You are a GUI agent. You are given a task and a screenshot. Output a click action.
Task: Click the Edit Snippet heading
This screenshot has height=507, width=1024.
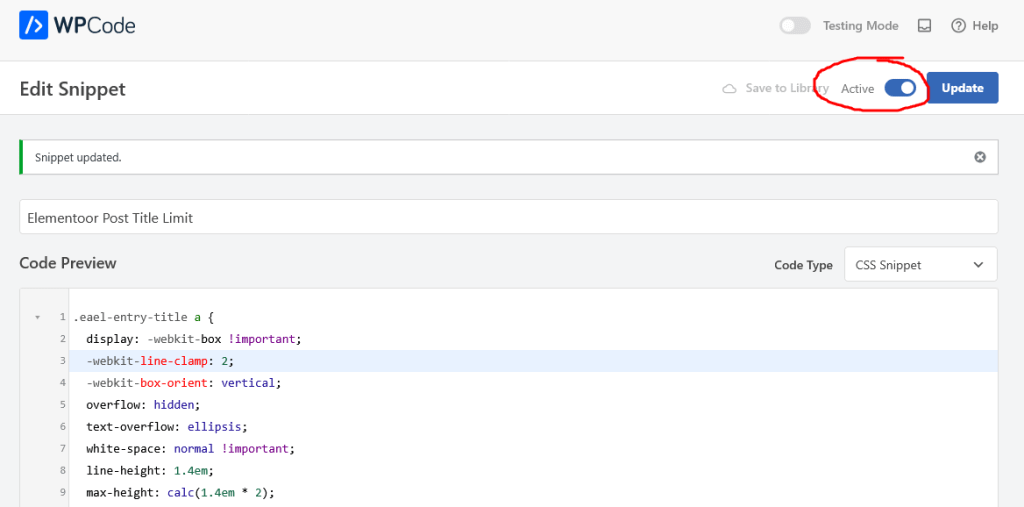click(72, 89)
